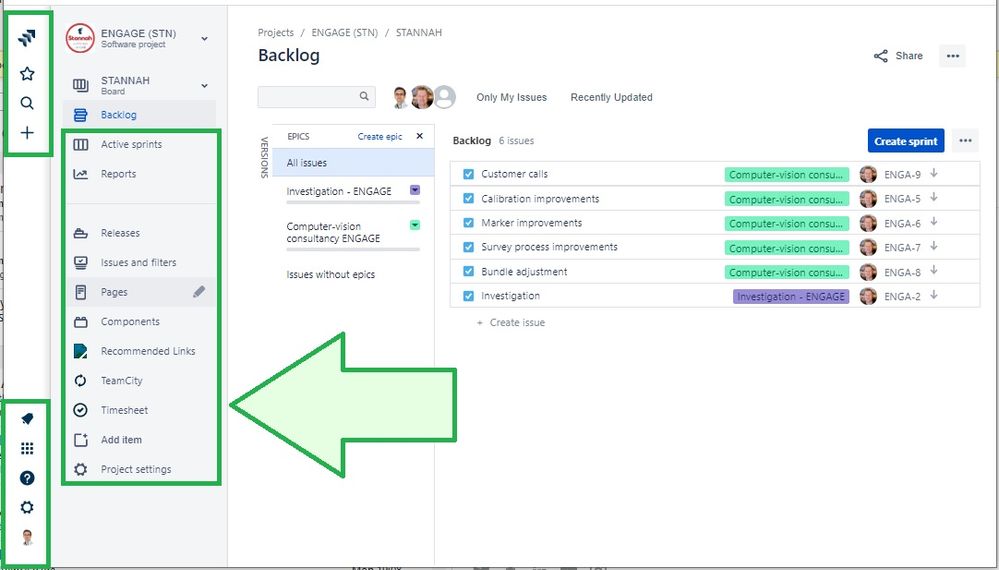Open Jira settings gear in global sidebar

point(27,508)
